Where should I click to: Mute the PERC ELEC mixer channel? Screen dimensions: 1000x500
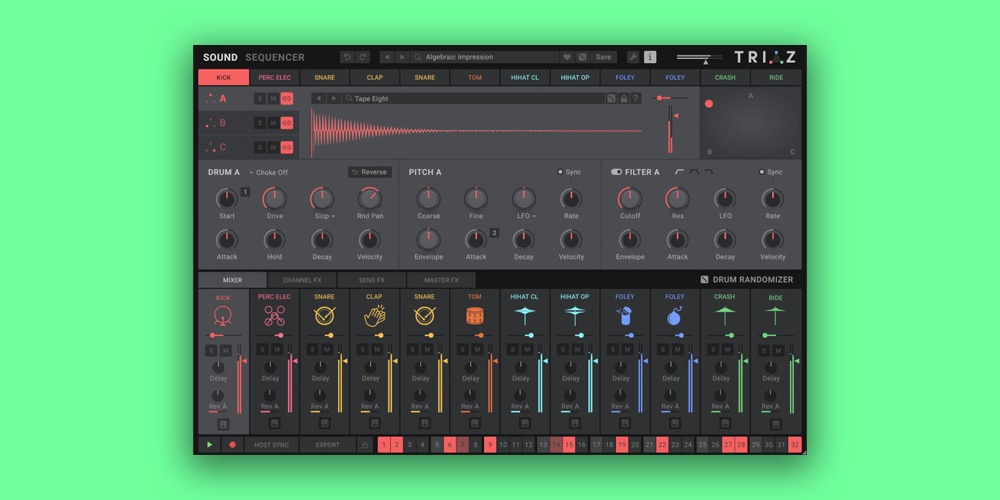277,349
